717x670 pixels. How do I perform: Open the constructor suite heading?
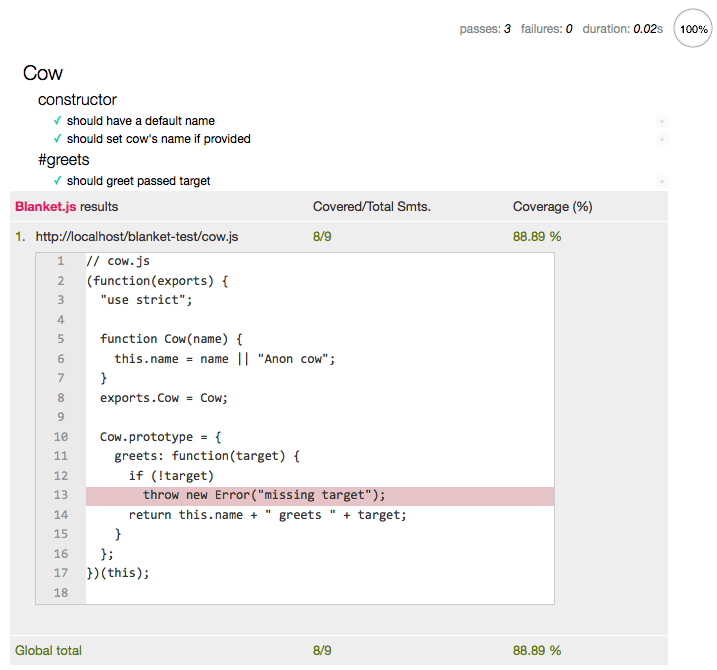(x=77, y=100)
